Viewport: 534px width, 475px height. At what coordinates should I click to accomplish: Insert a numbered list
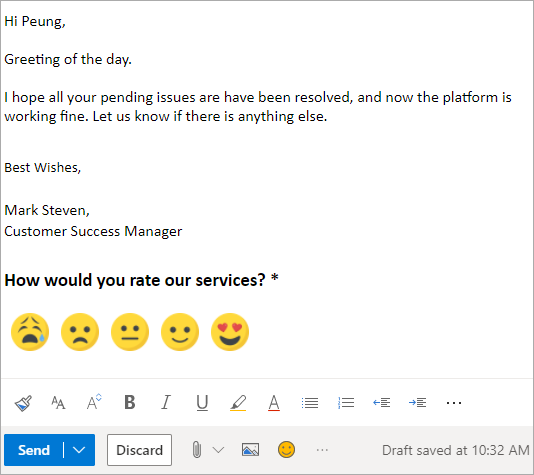(x=346, y=403)
